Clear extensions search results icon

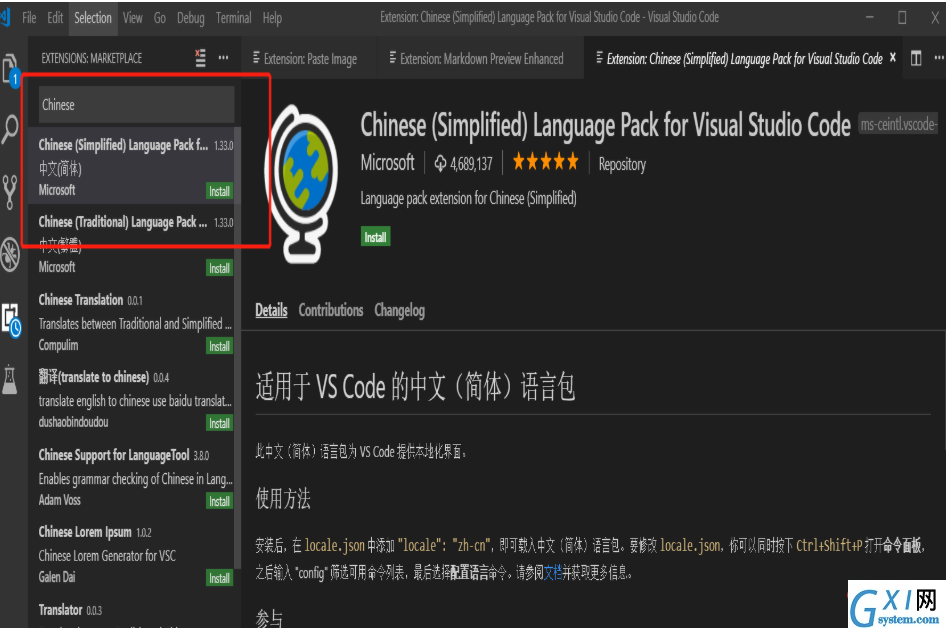[x=200, y=58]
